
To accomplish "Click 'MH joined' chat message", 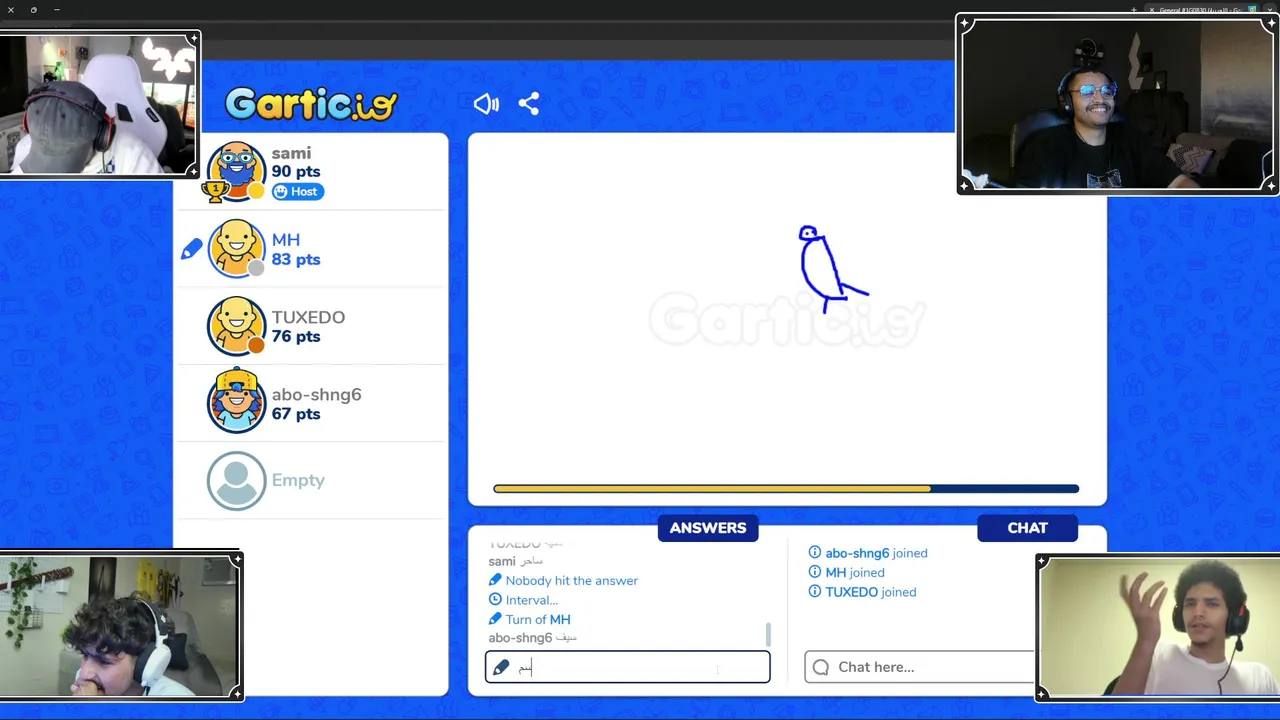I will pos(855,572).
